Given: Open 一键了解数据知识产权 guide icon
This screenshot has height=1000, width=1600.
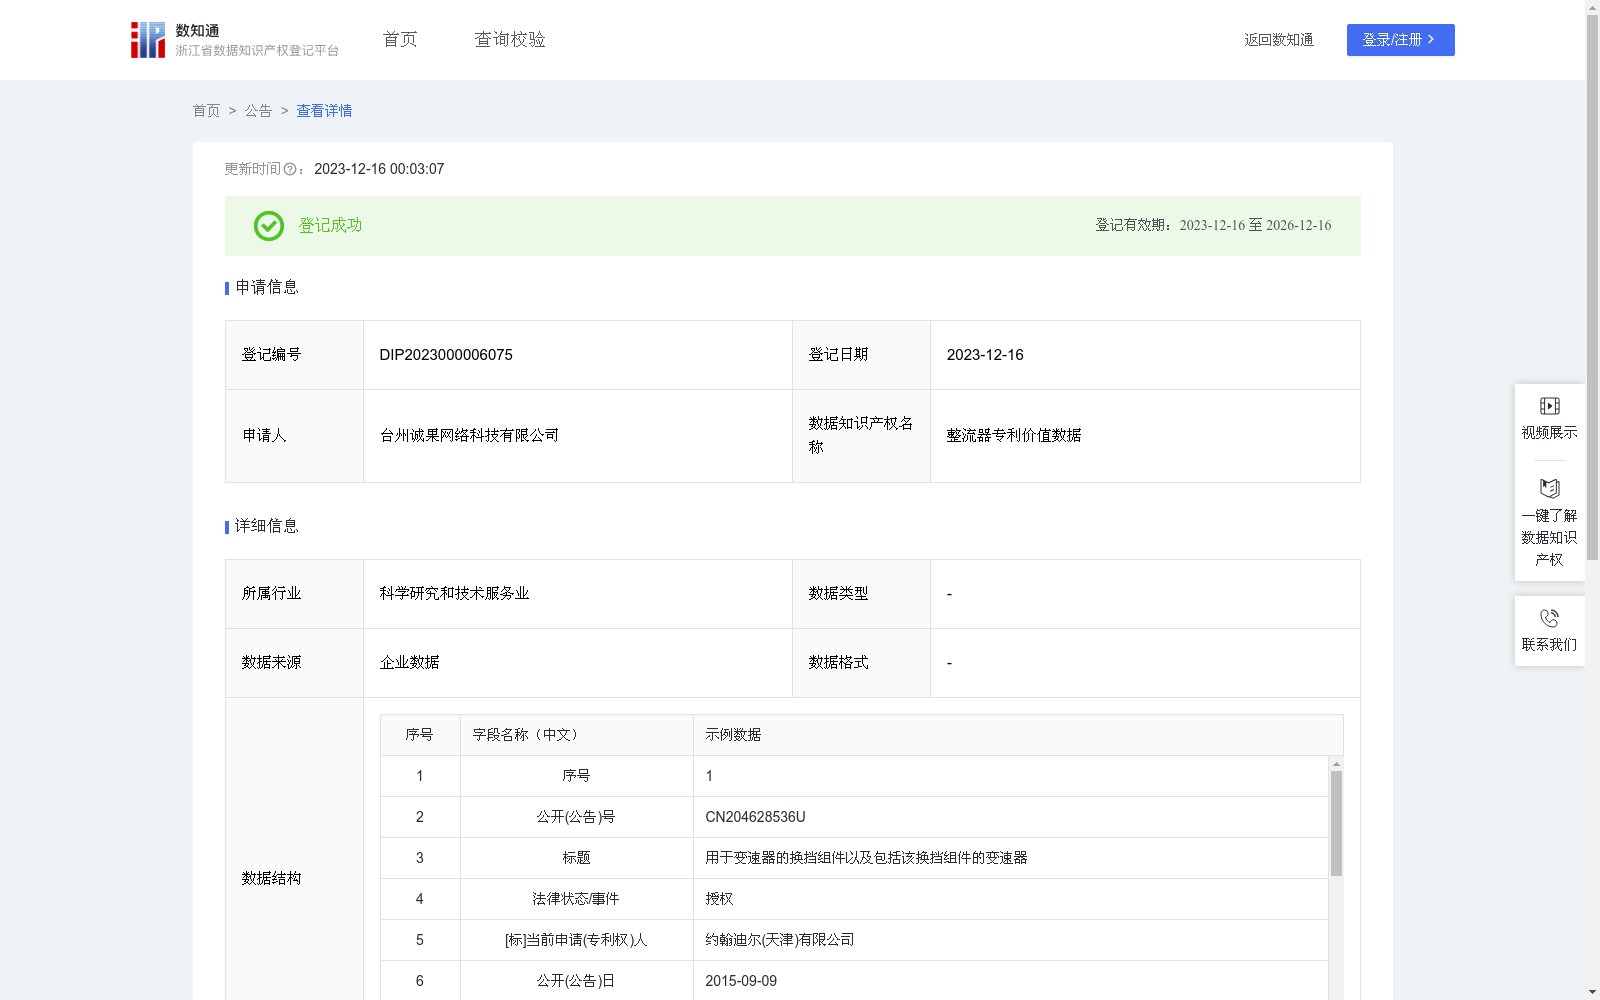Looking at the screenshot, I should pyautogui.click(x=1549, y=489).
